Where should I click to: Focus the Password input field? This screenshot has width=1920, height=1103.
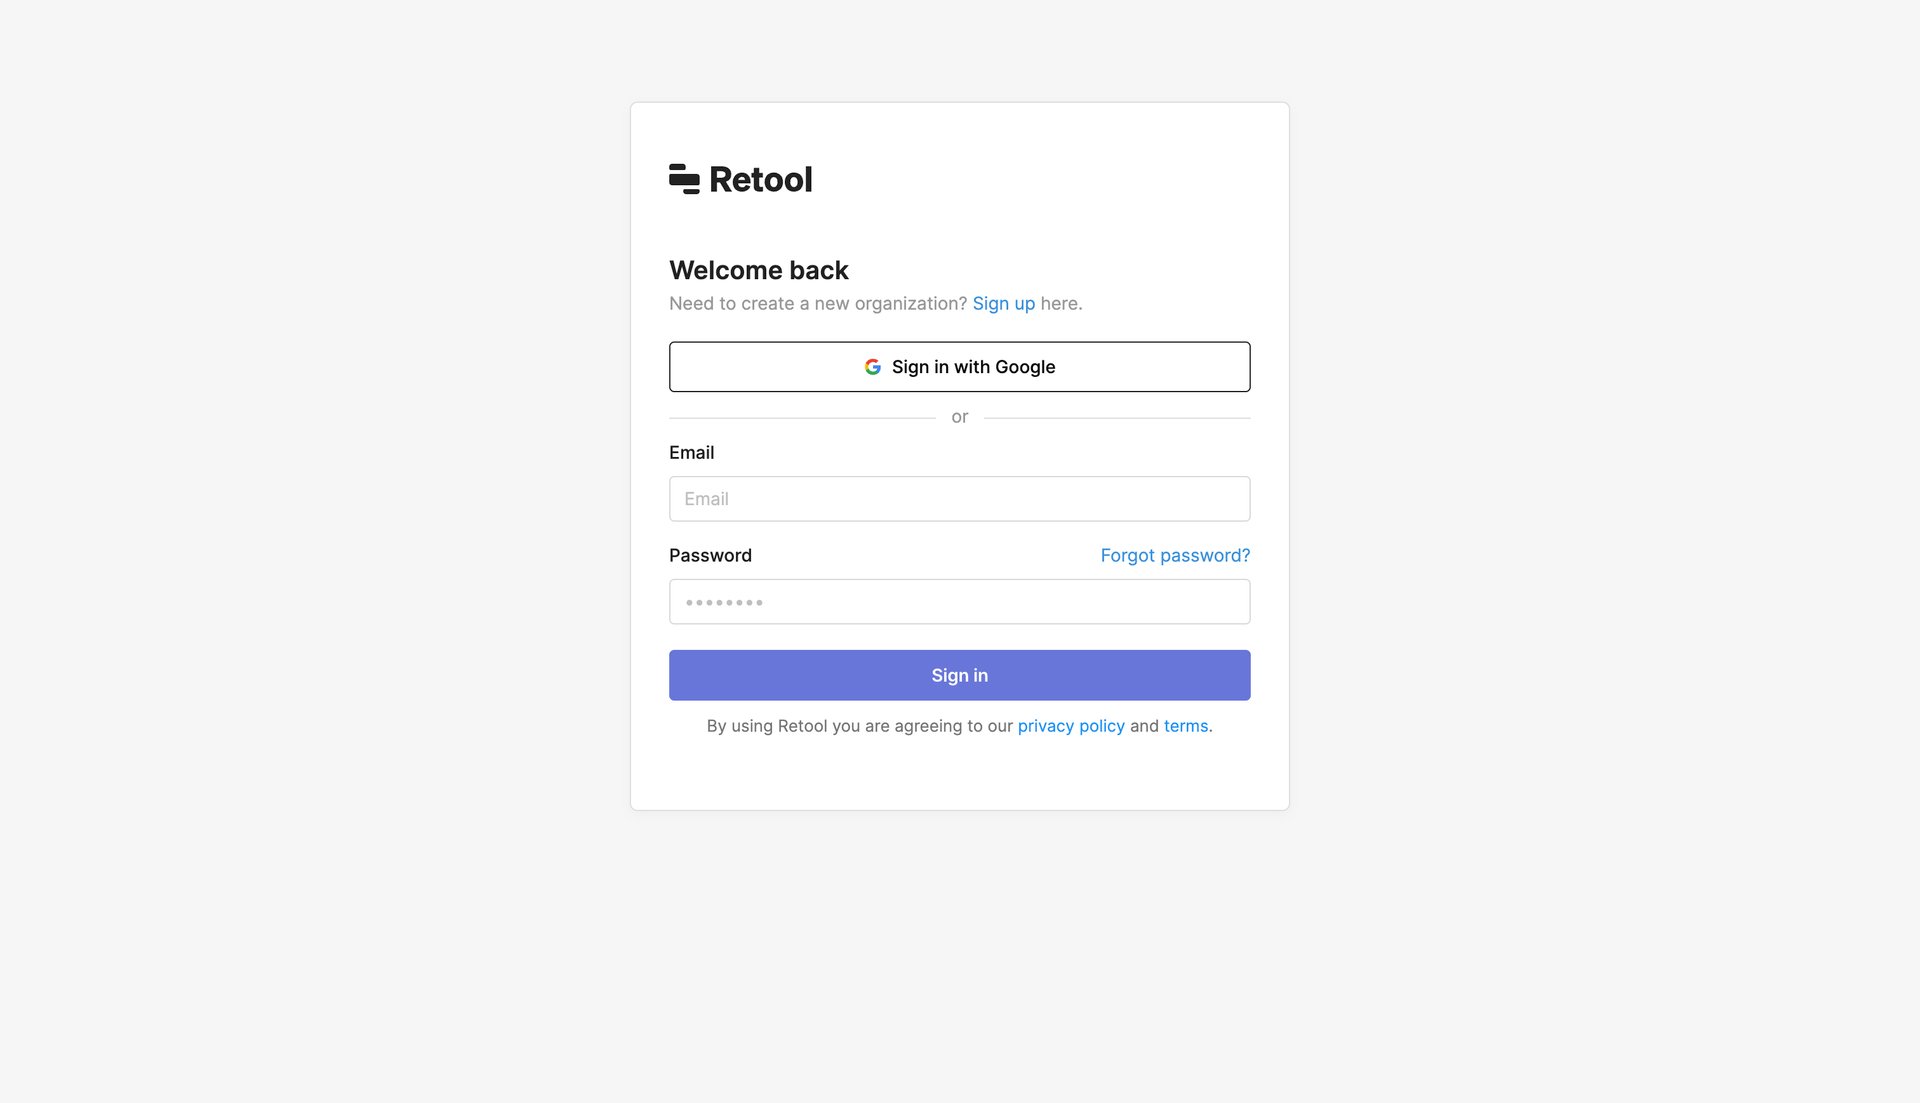[x=959, y=601]
